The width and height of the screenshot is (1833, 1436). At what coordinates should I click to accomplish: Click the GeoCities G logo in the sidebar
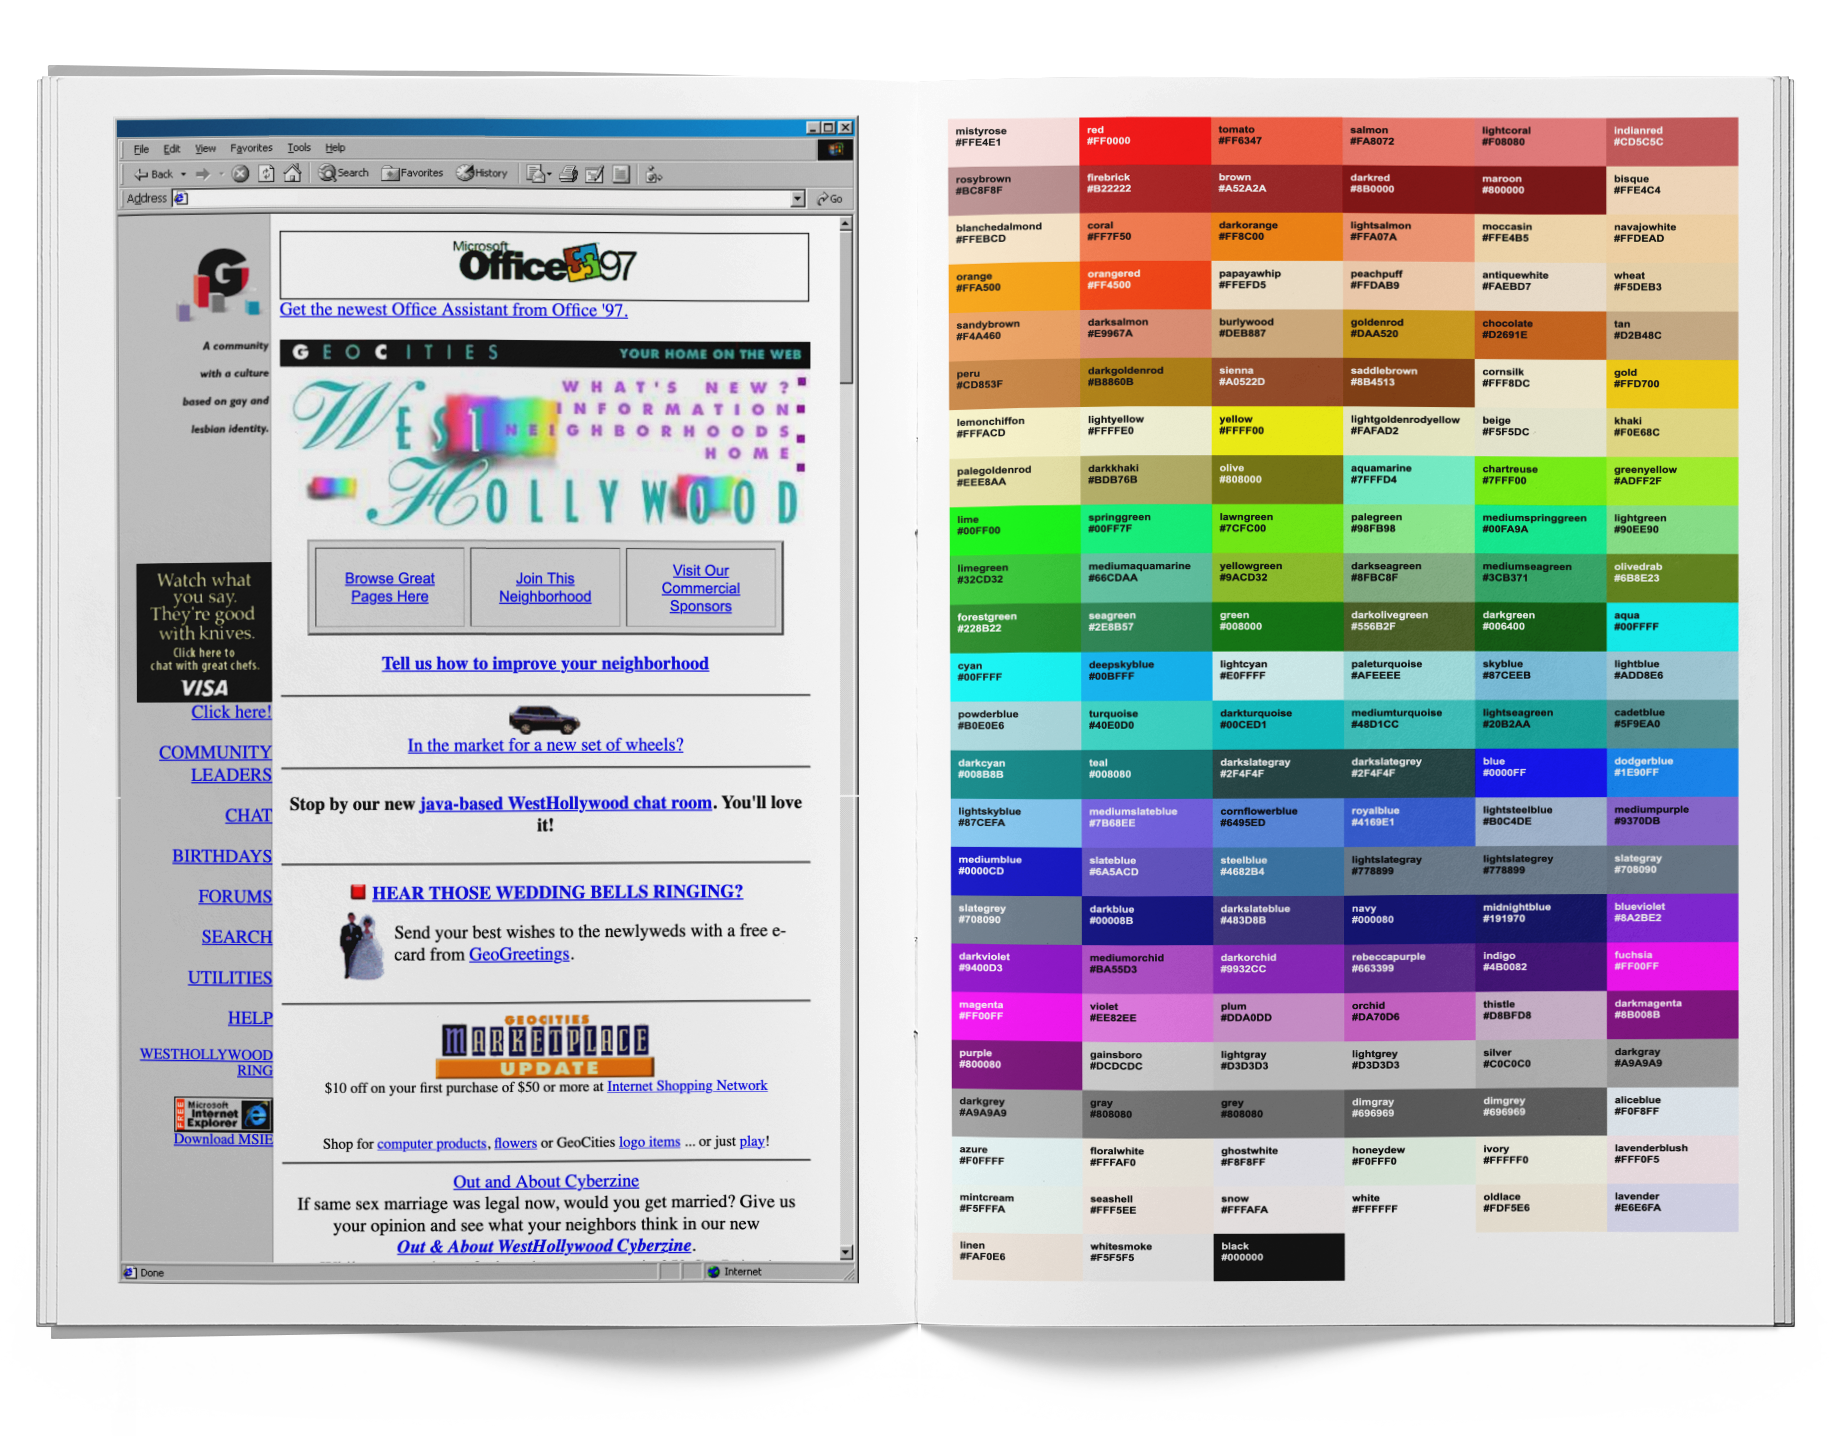pos(219,284)
